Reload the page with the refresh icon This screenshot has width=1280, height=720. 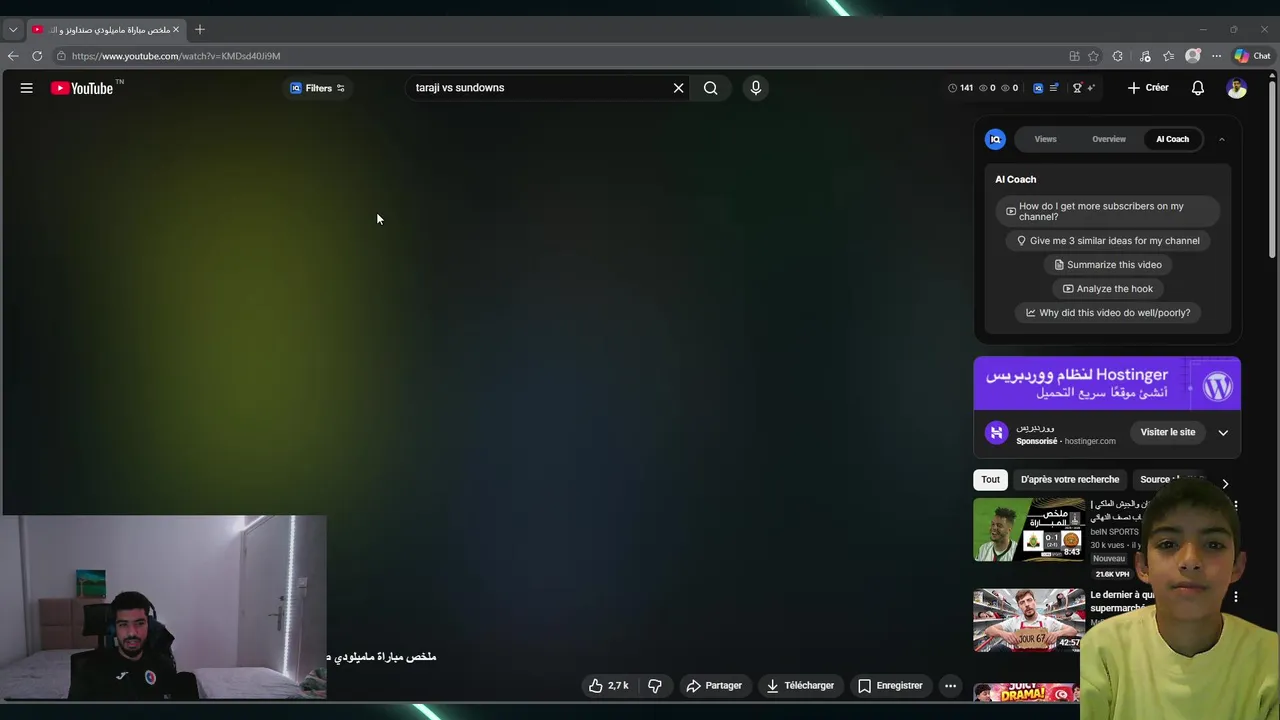coord(37,56)
